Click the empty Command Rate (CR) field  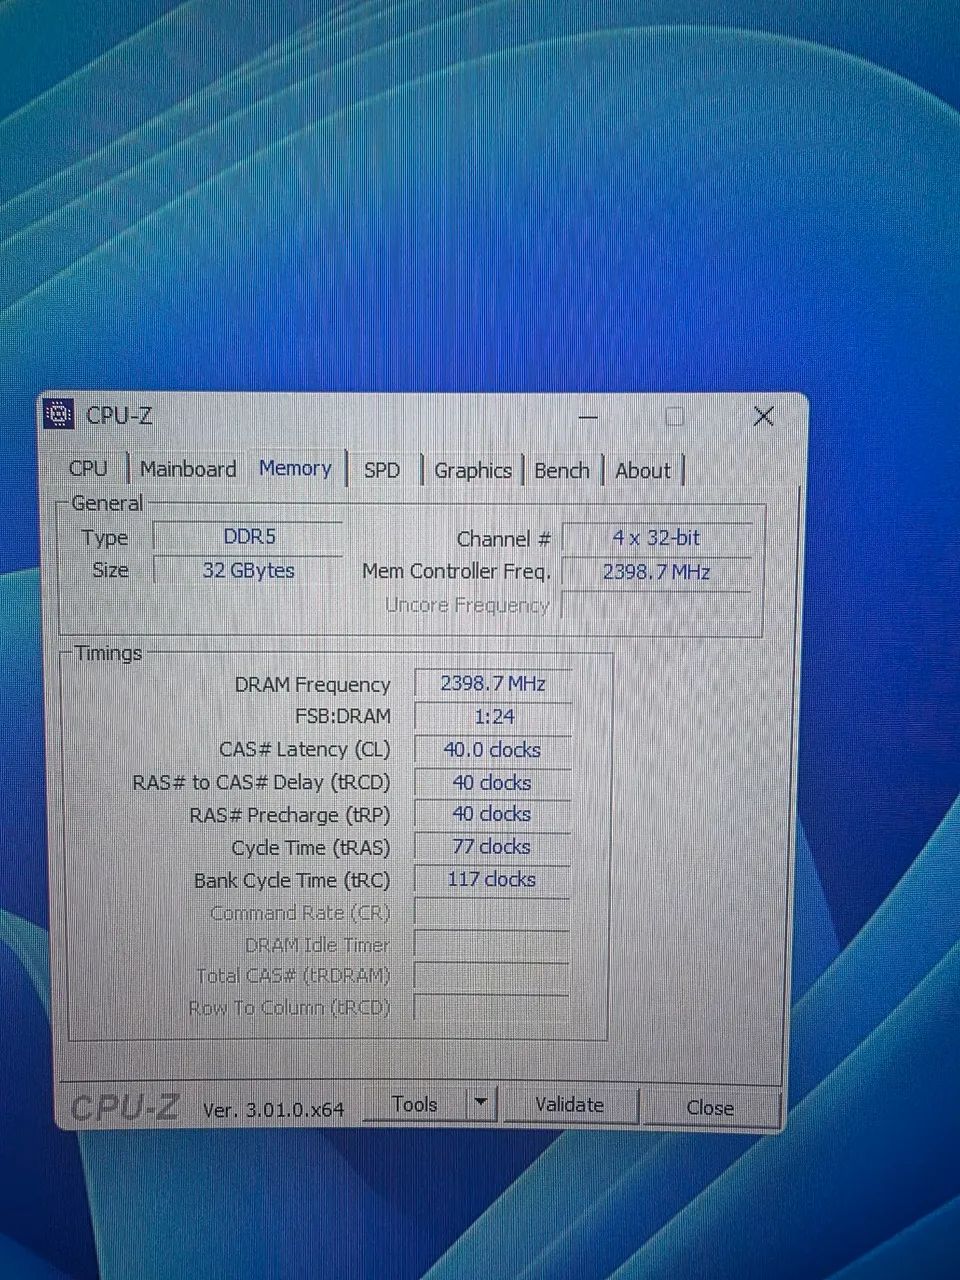(x=492, y=913)
